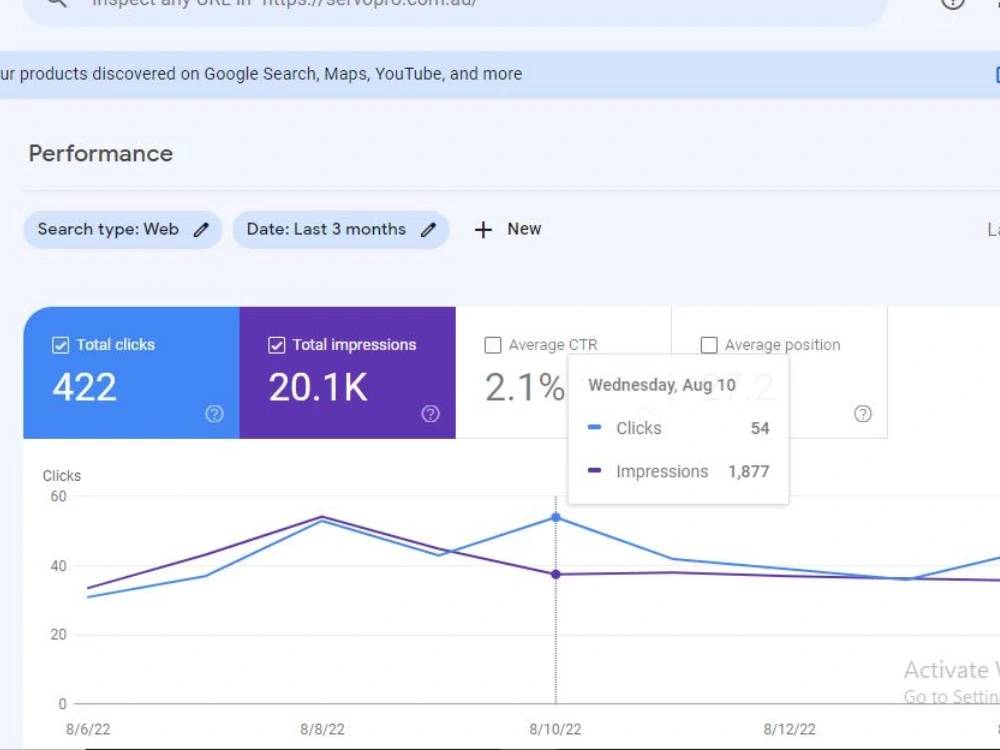Click pencil icon on Date: Last 3 months chip
Viewport: 1000px width, 750px height.
point(428,230)
